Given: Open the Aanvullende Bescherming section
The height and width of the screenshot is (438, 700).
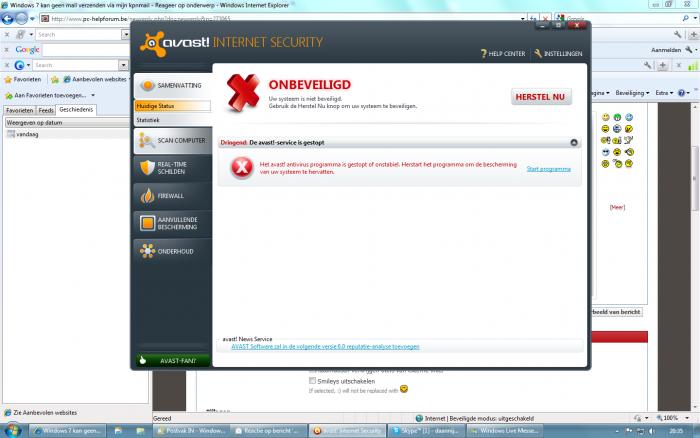Looking at the screenshot, I should [173, 223].
